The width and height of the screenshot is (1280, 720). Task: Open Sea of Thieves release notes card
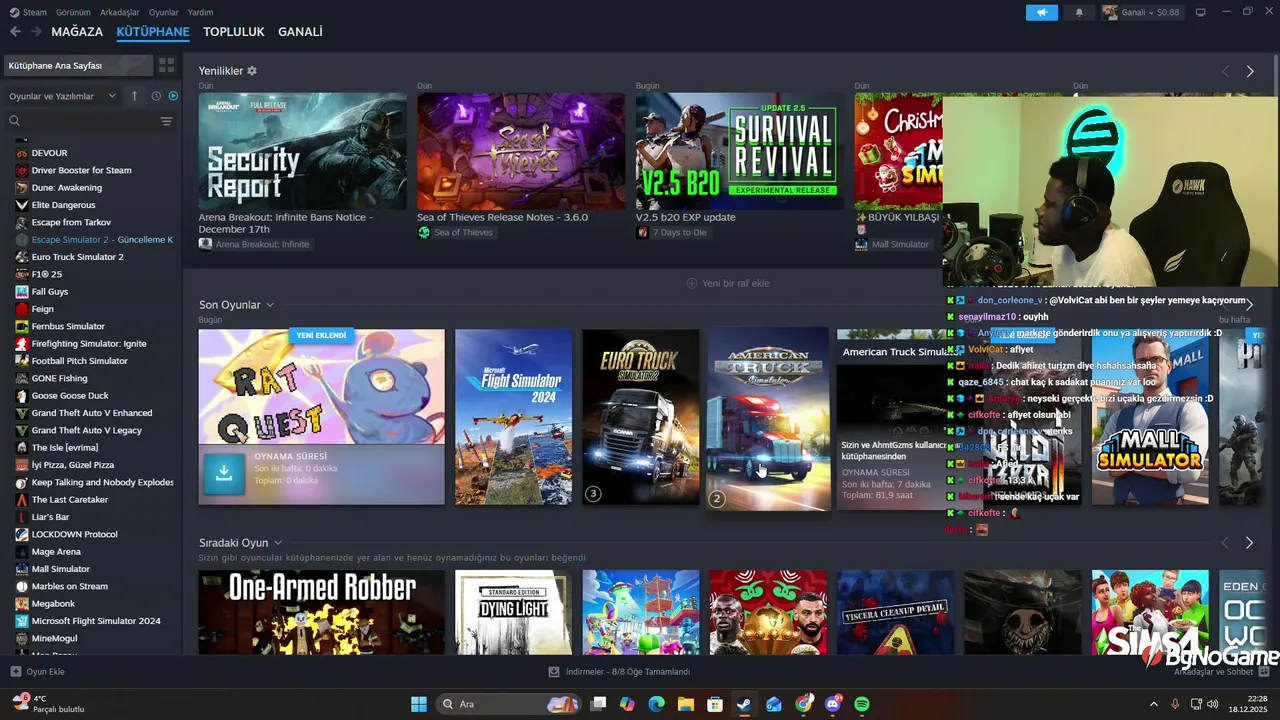point(521,151)
